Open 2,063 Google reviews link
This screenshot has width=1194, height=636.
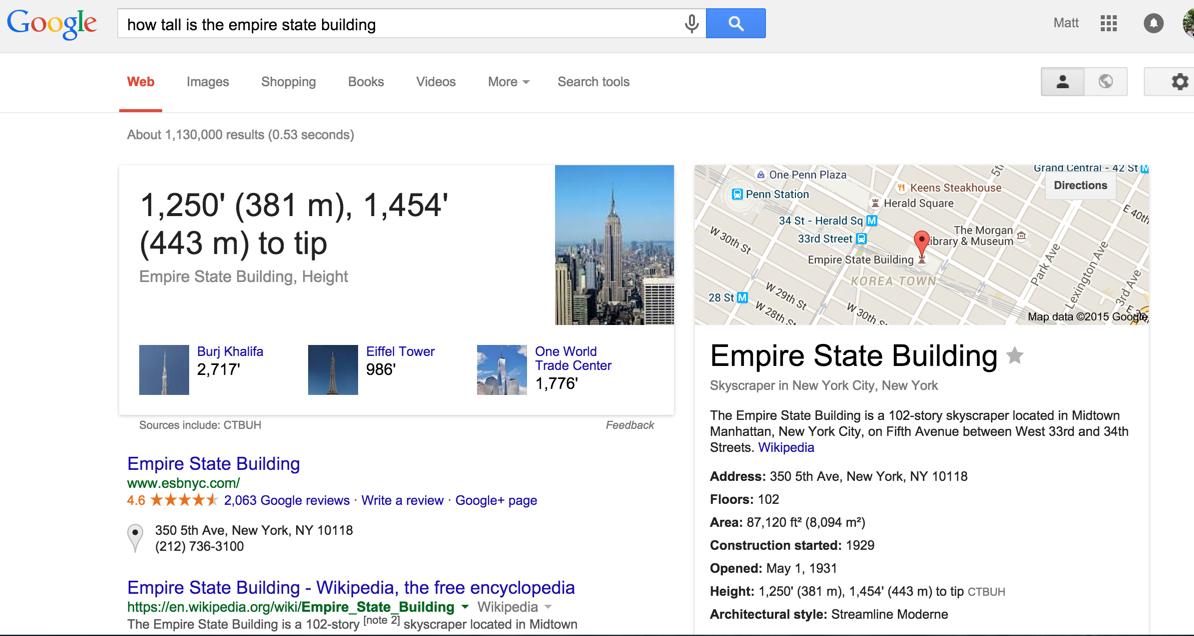286,500
